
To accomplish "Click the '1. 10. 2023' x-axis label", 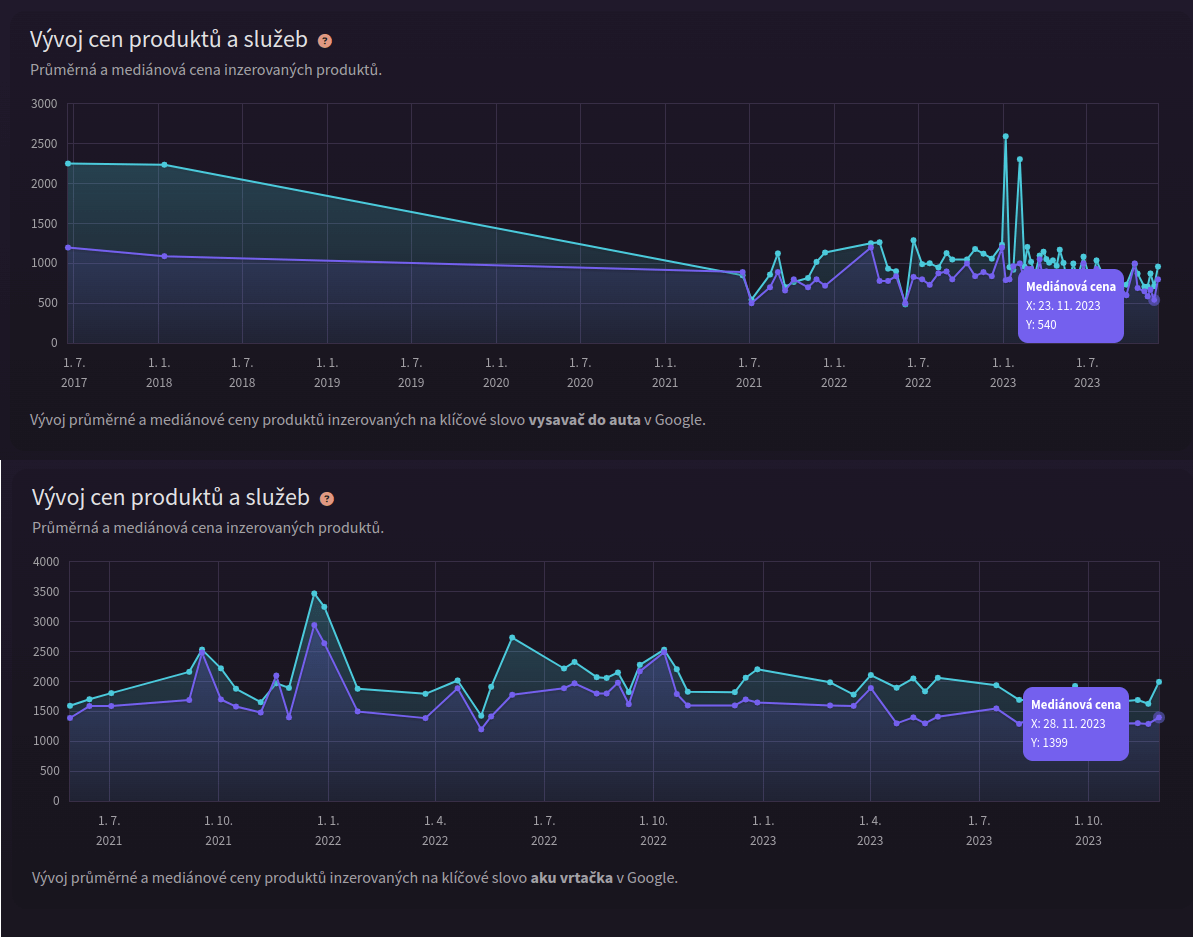I will [1088, 831].
